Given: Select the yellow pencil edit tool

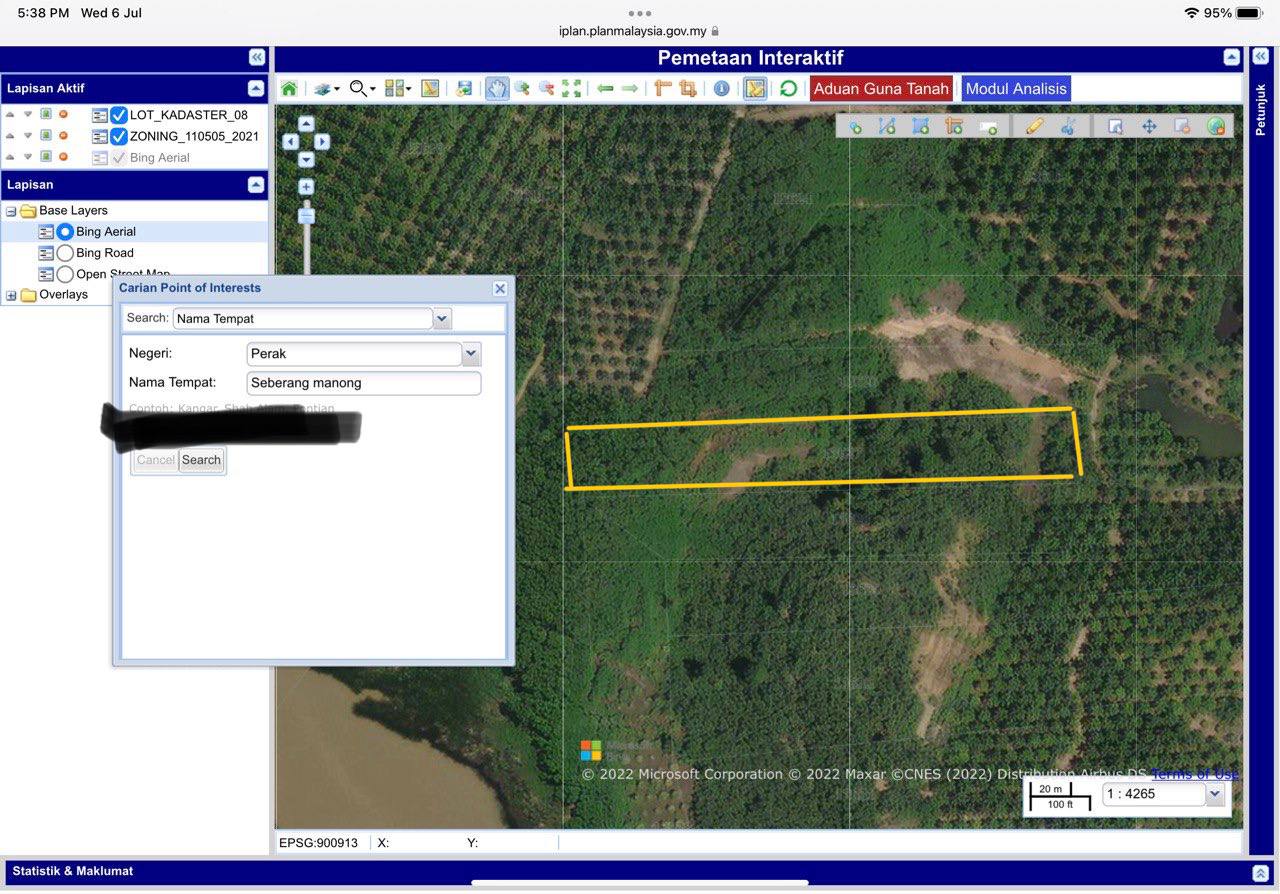Looking at the screenshot, I should click(x=1034, y=126).
